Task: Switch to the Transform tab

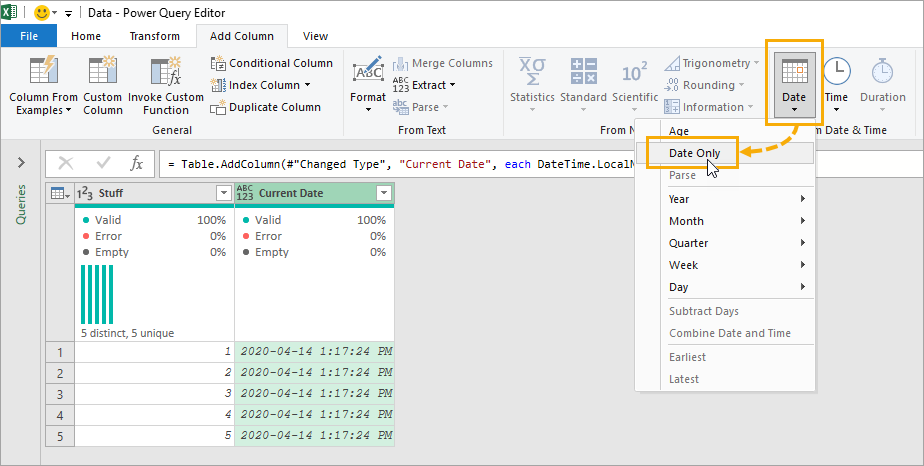Action: pyautogui.click(x=154, y=36)
